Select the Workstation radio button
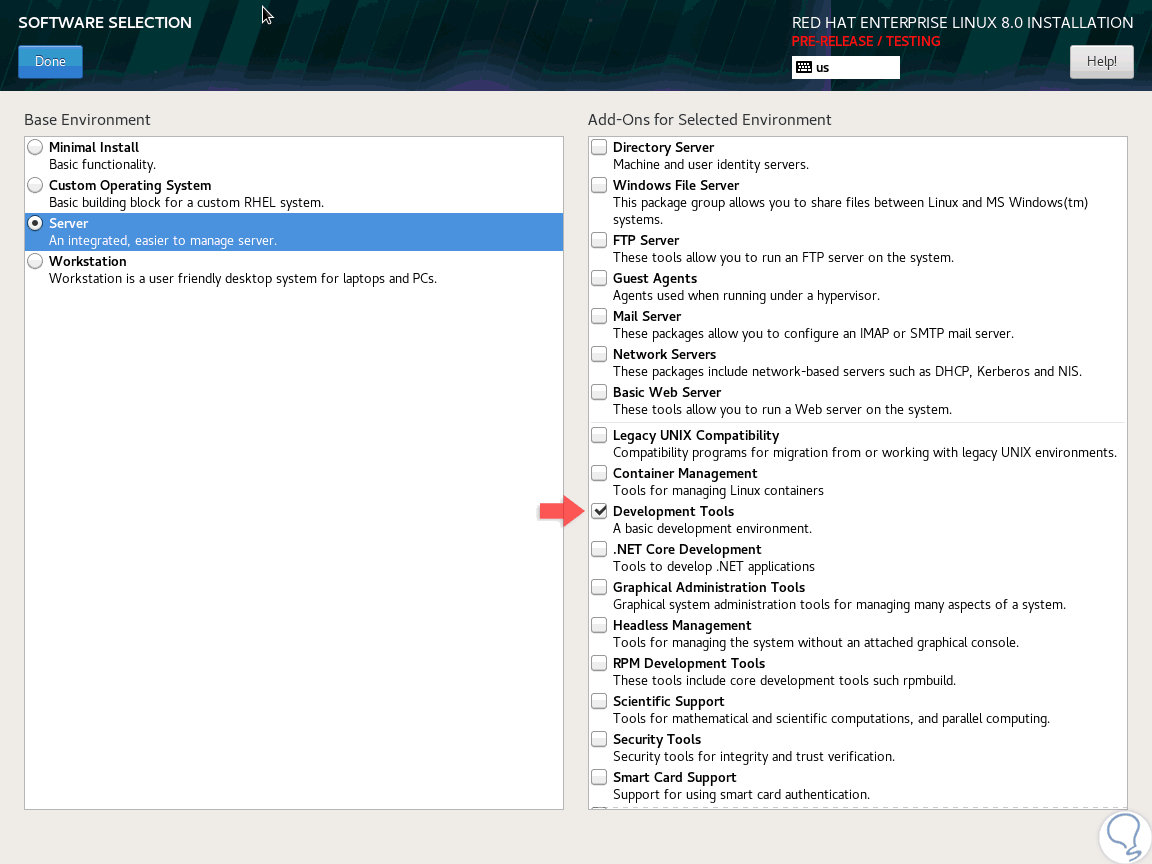This screenshot has height=864, width=1152. pos(35,262)
